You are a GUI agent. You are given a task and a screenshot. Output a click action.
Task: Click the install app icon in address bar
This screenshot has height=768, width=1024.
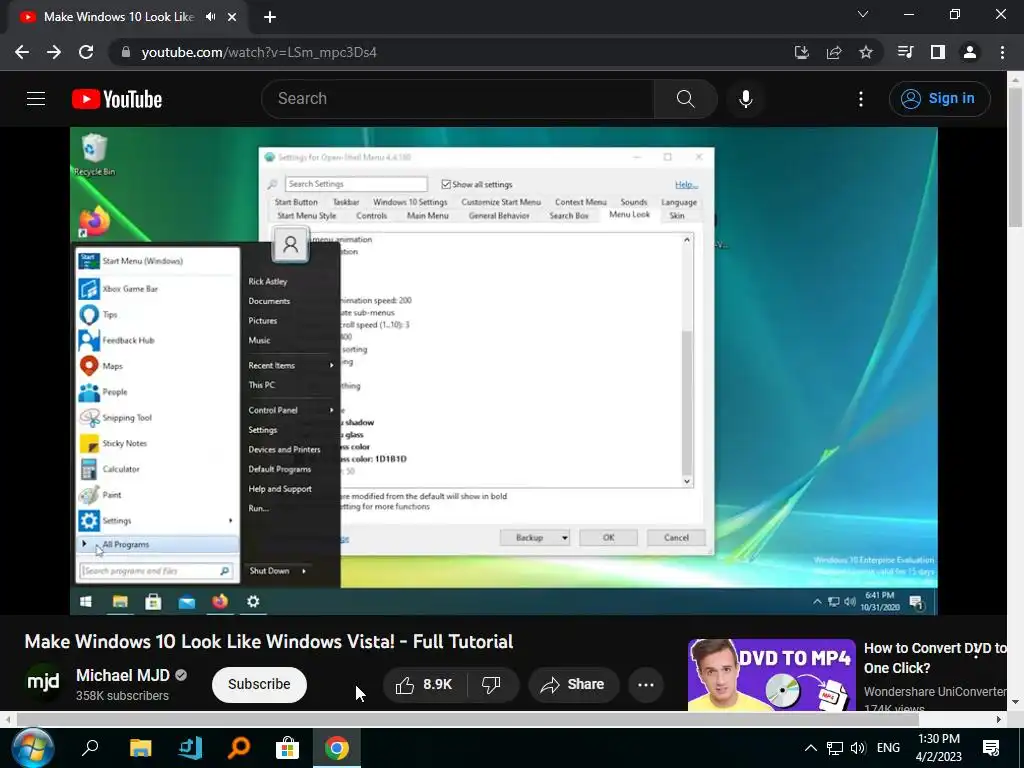pos(801,52)
